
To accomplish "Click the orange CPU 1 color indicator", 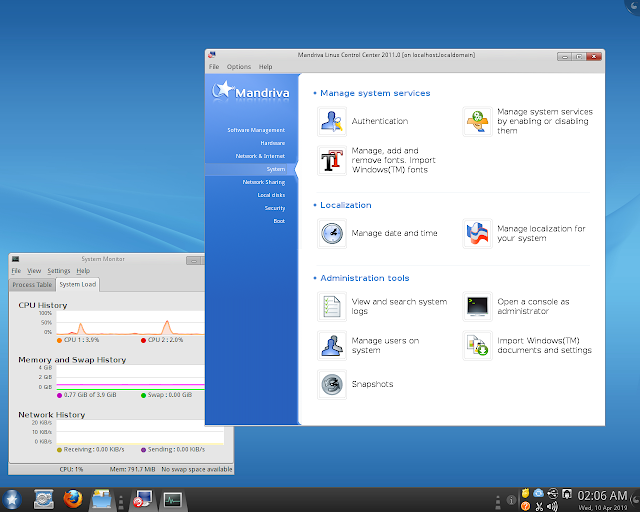I will click(x=60, y=340).
